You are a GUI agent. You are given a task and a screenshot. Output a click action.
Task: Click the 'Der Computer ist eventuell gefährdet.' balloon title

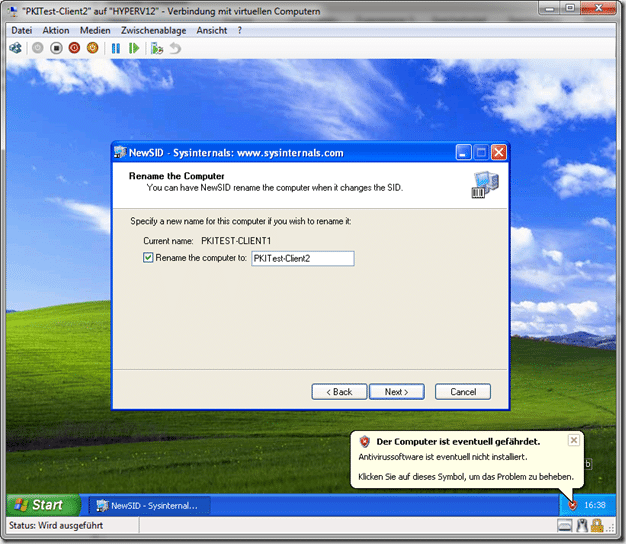(x=458, y=442)
